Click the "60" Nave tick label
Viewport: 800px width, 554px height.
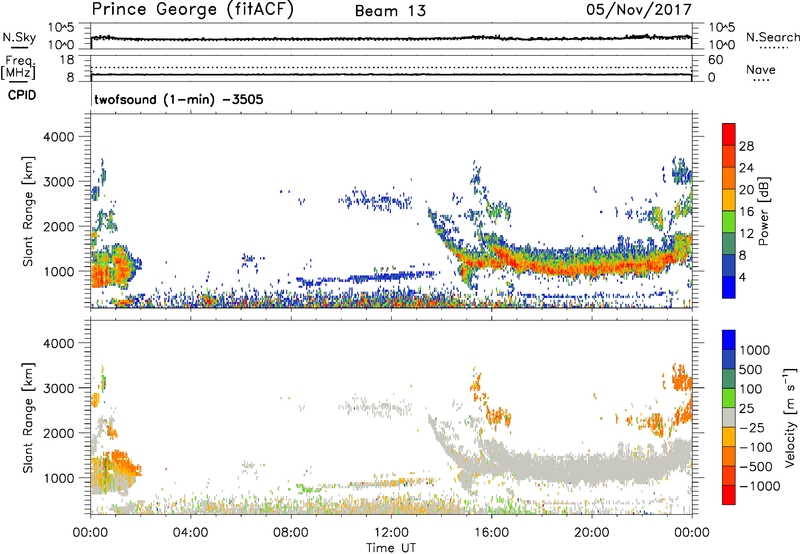[x=715, y=60]
